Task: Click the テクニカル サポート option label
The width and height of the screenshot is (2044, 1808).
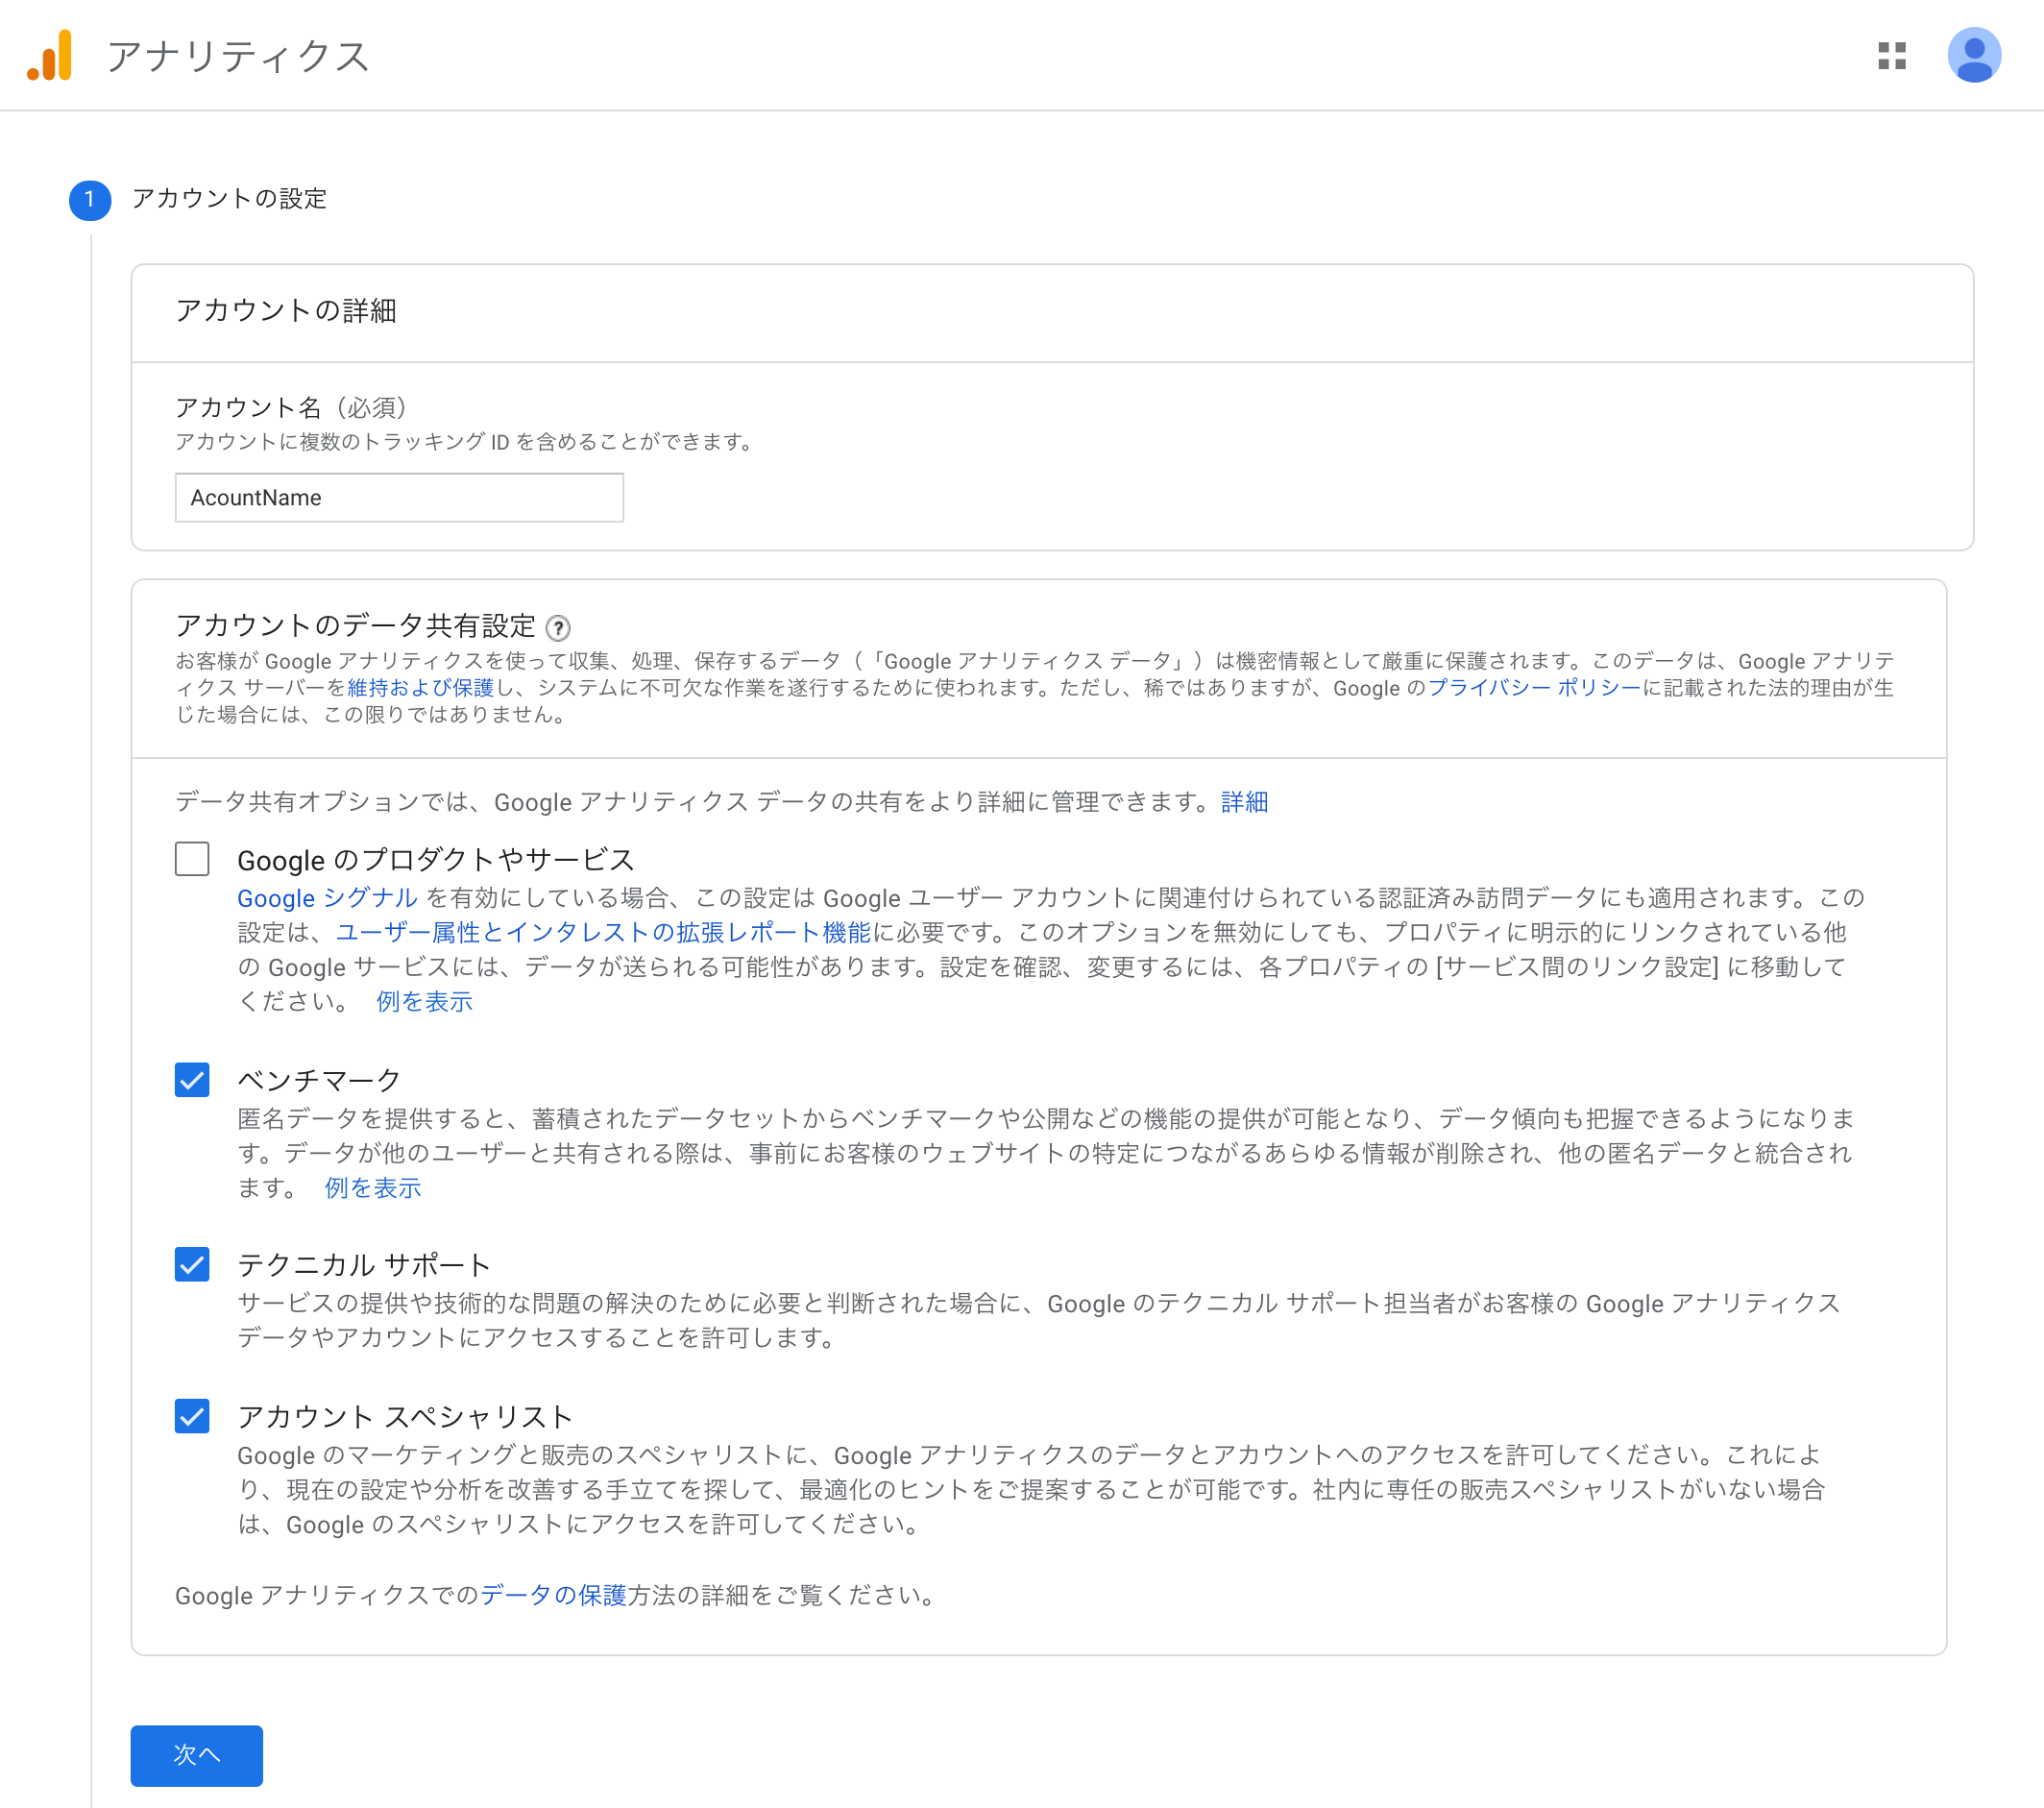Action: pos(364,1265)
